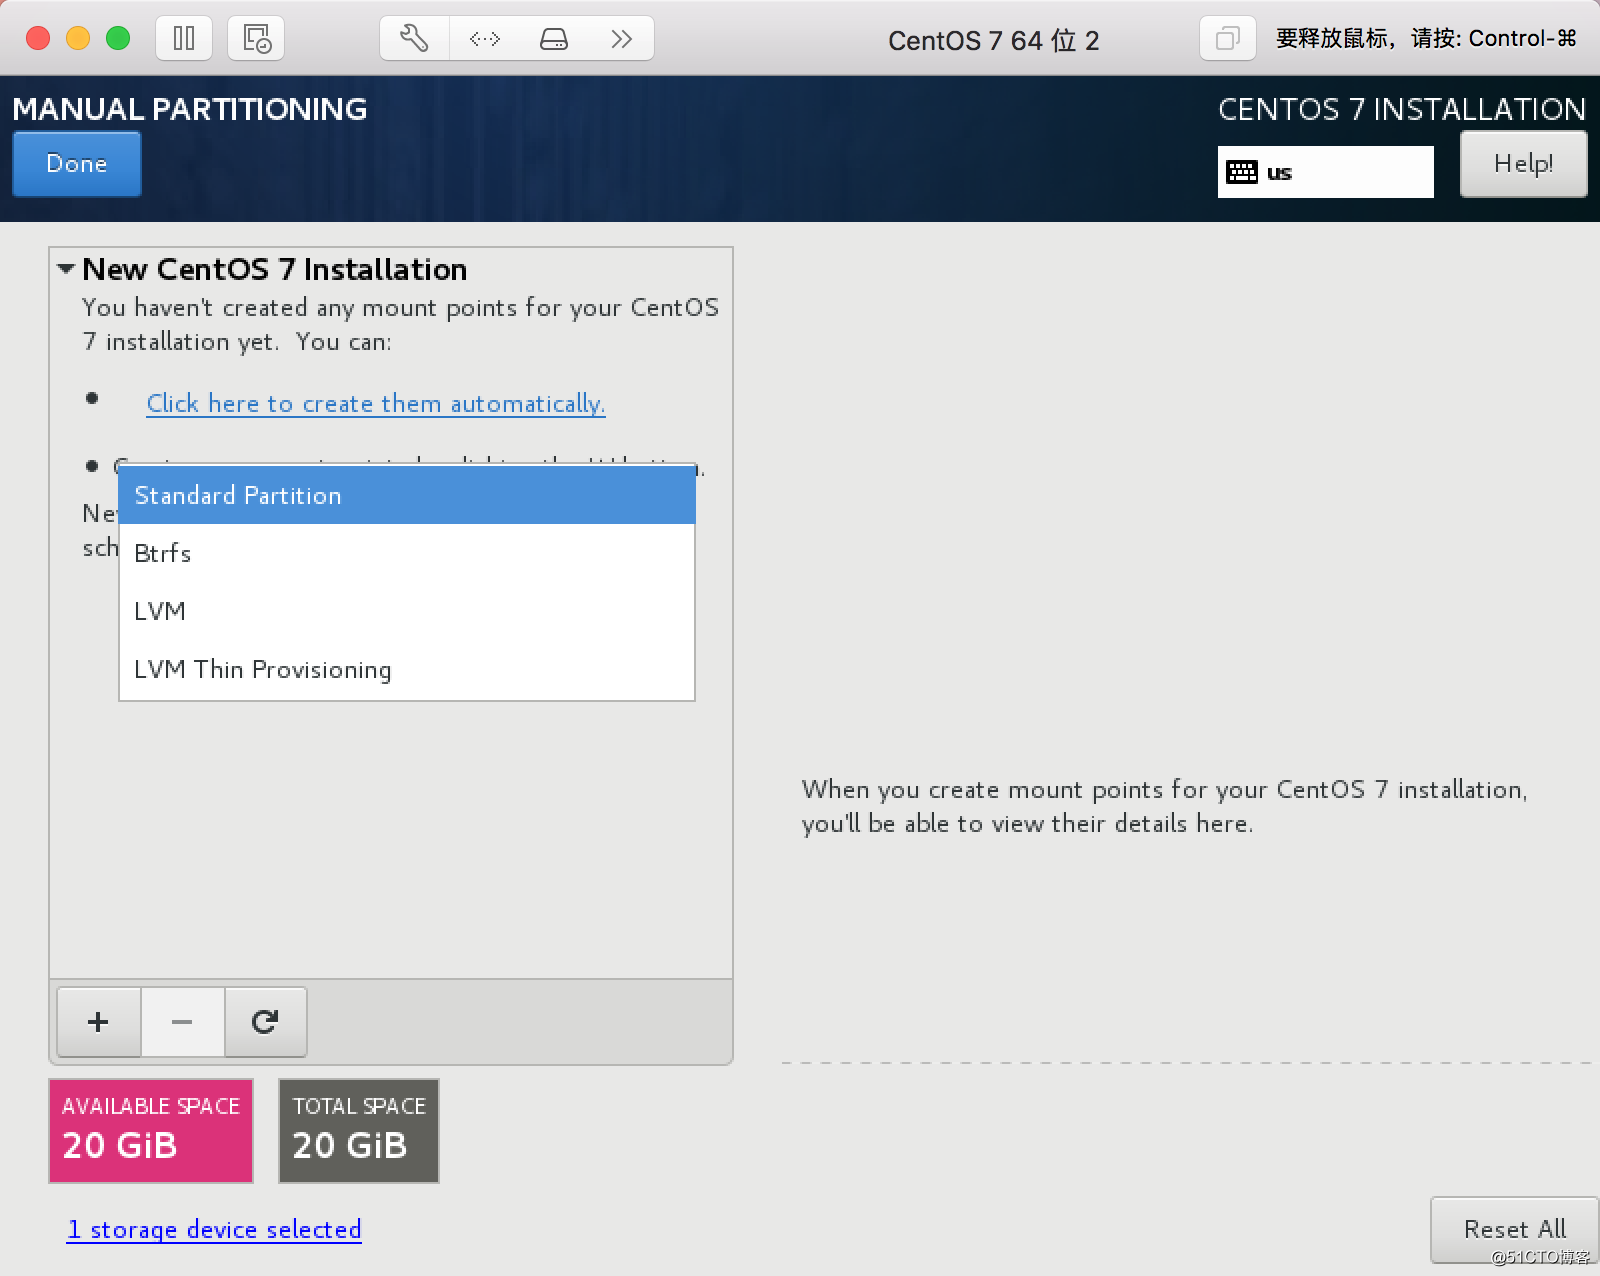1600x1276 pixels.
Task: Collapse New CentOS 7 Installation section
Action: 66,269
